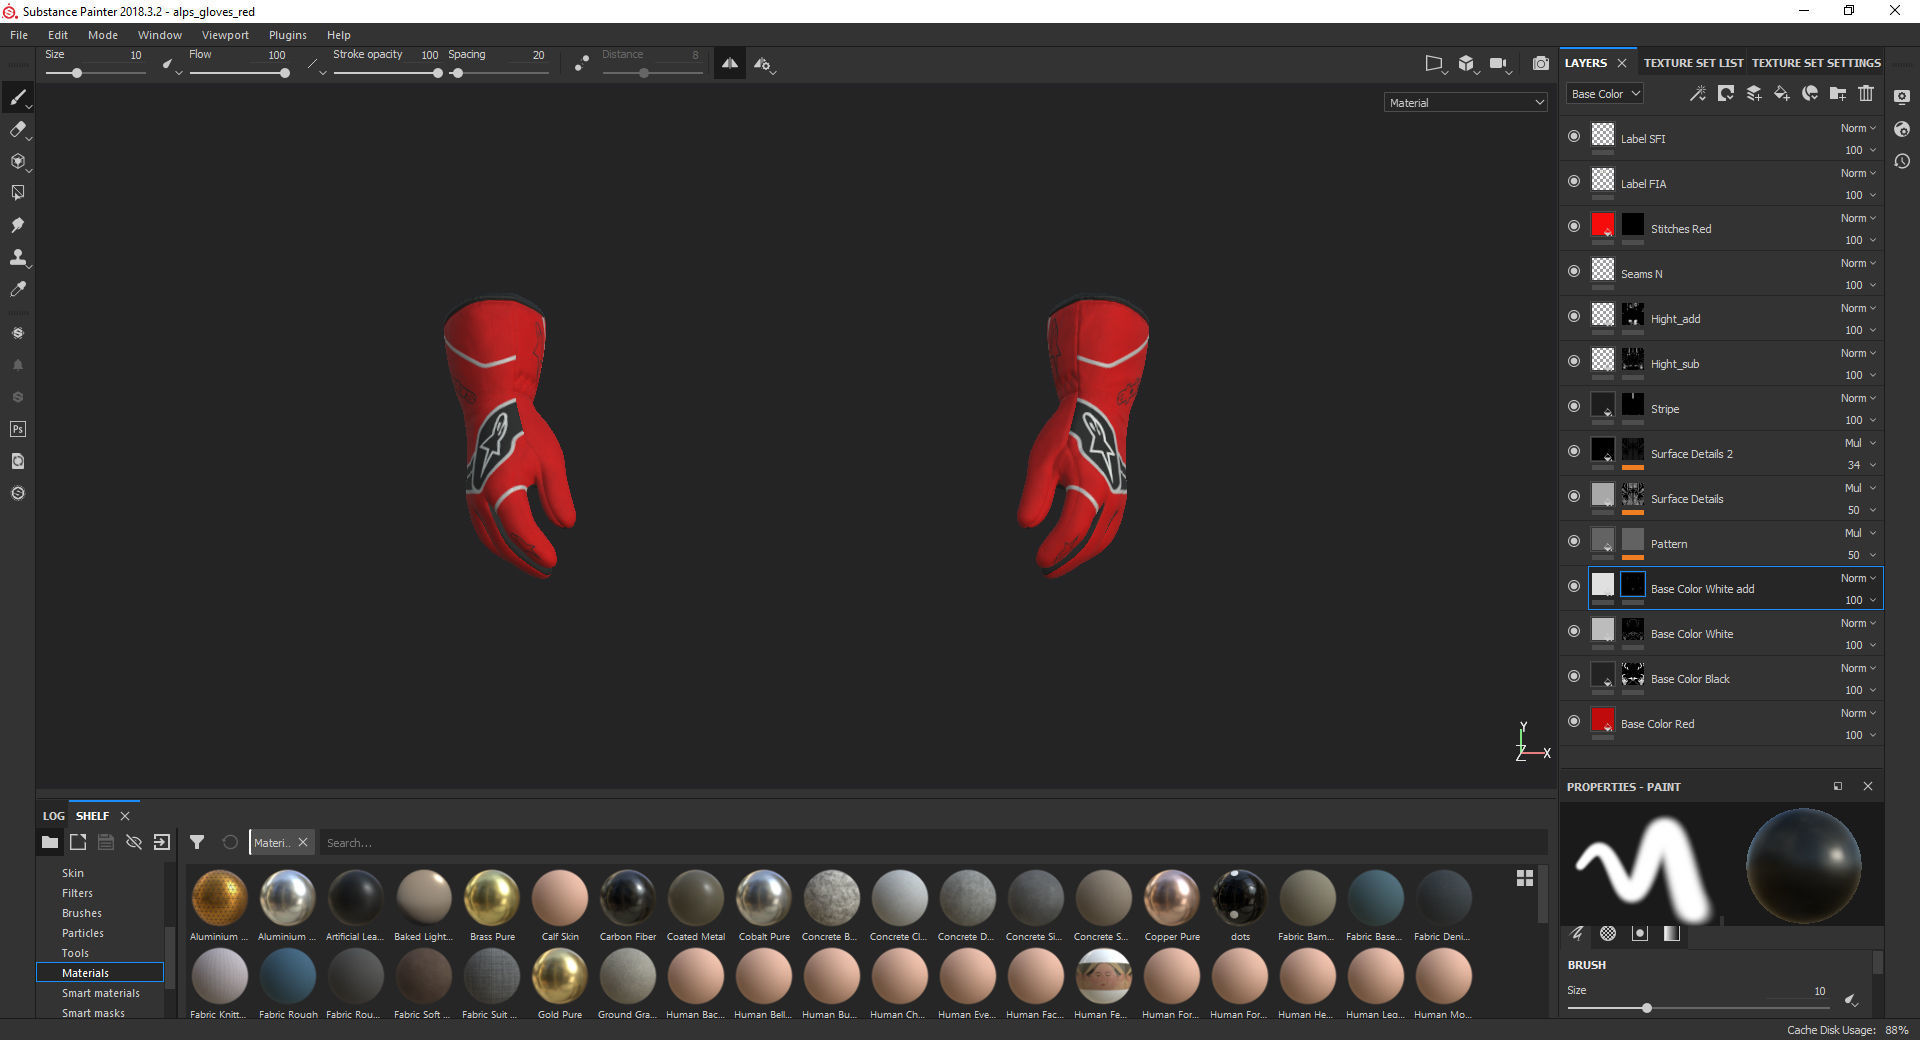Hide the Surface Details 2 layer
The width and height of the screenshot is (1920, 1040).
click(x=1574, y=451)
